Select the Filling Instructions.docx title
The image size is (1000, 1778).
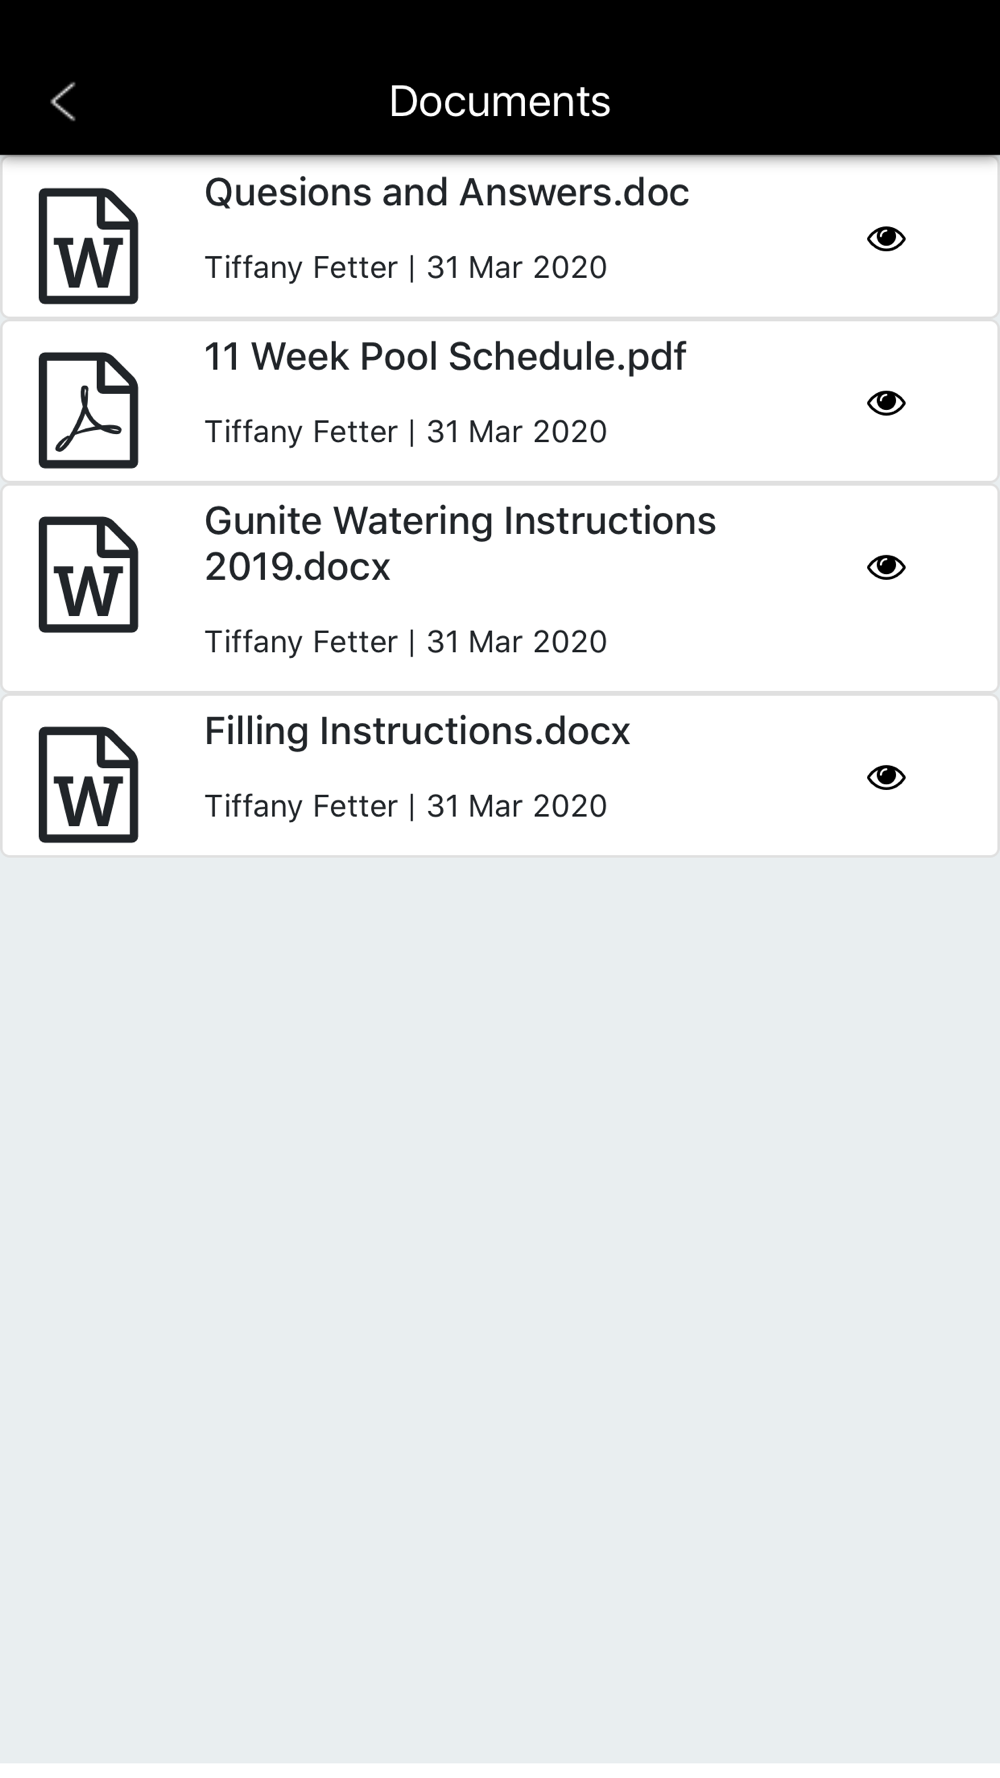pos(417,731)
